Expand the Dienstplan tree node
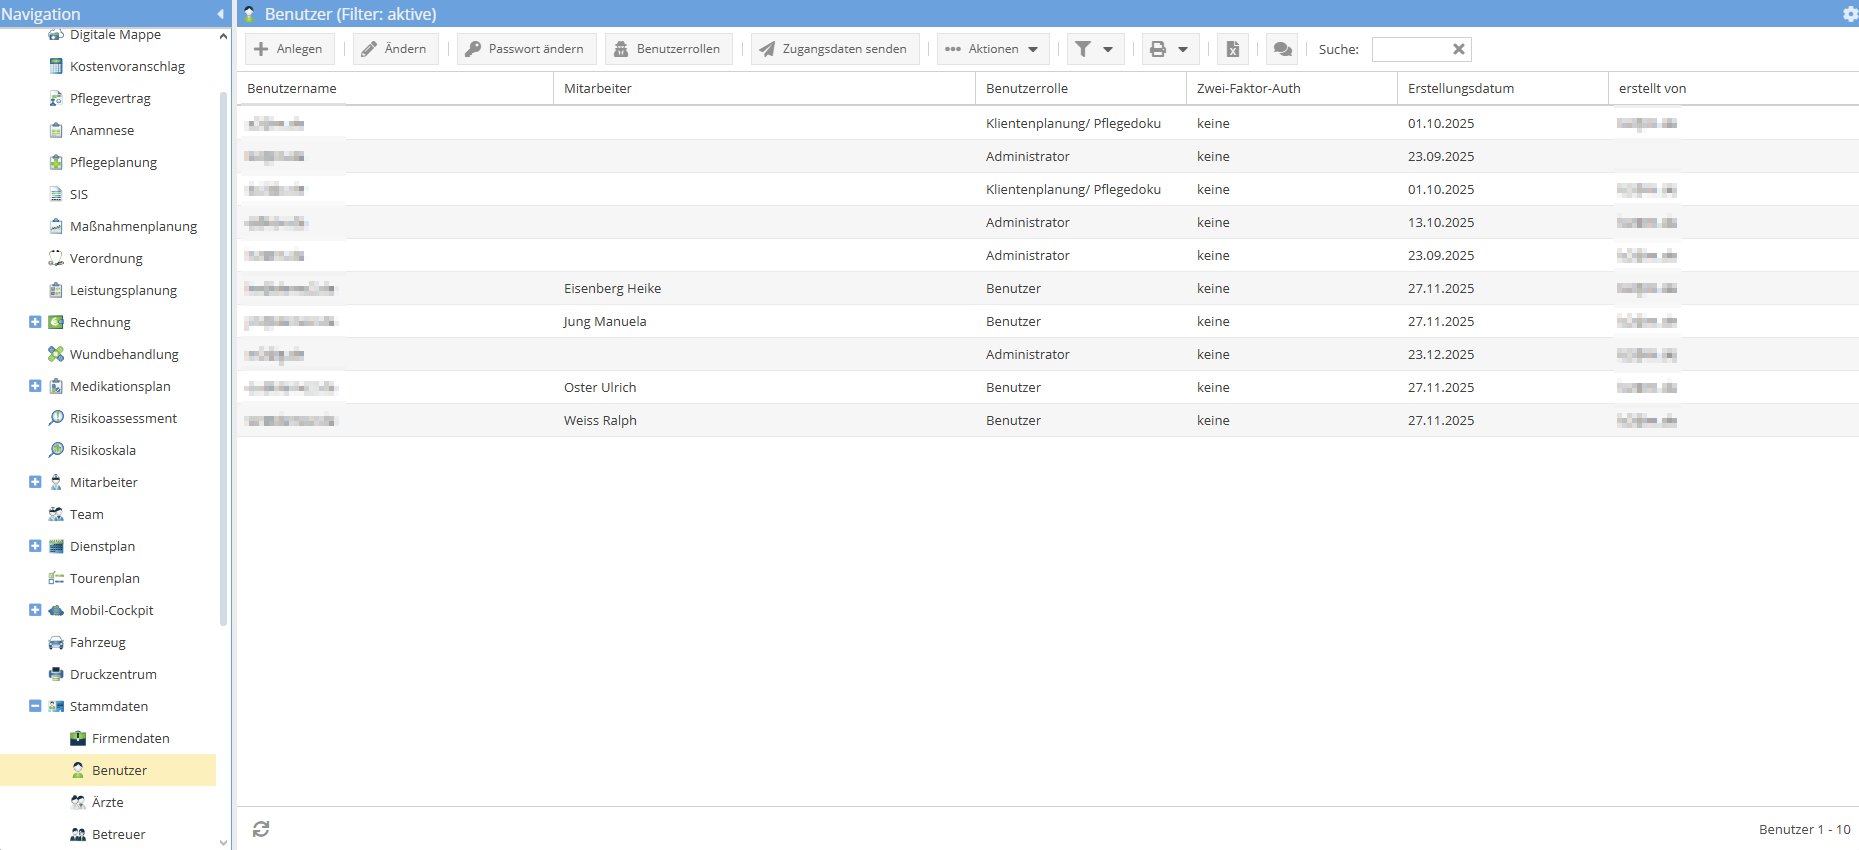Screen dimensions: 1859x850 [x=35, y=546]
